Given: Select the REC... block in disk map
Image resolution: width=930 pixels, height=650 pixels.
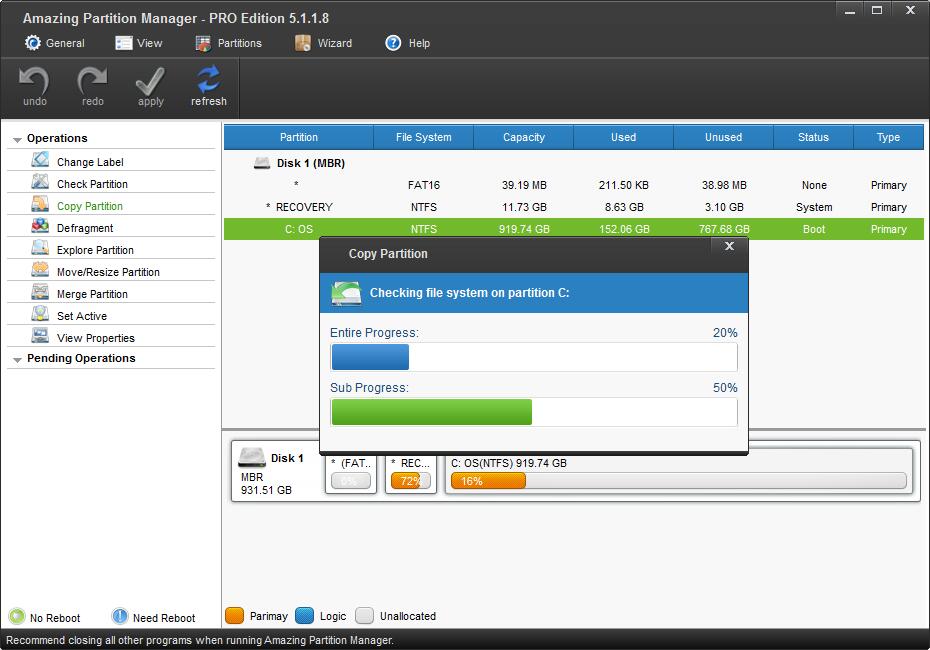Looking at the screenshot, I should 410,473.
